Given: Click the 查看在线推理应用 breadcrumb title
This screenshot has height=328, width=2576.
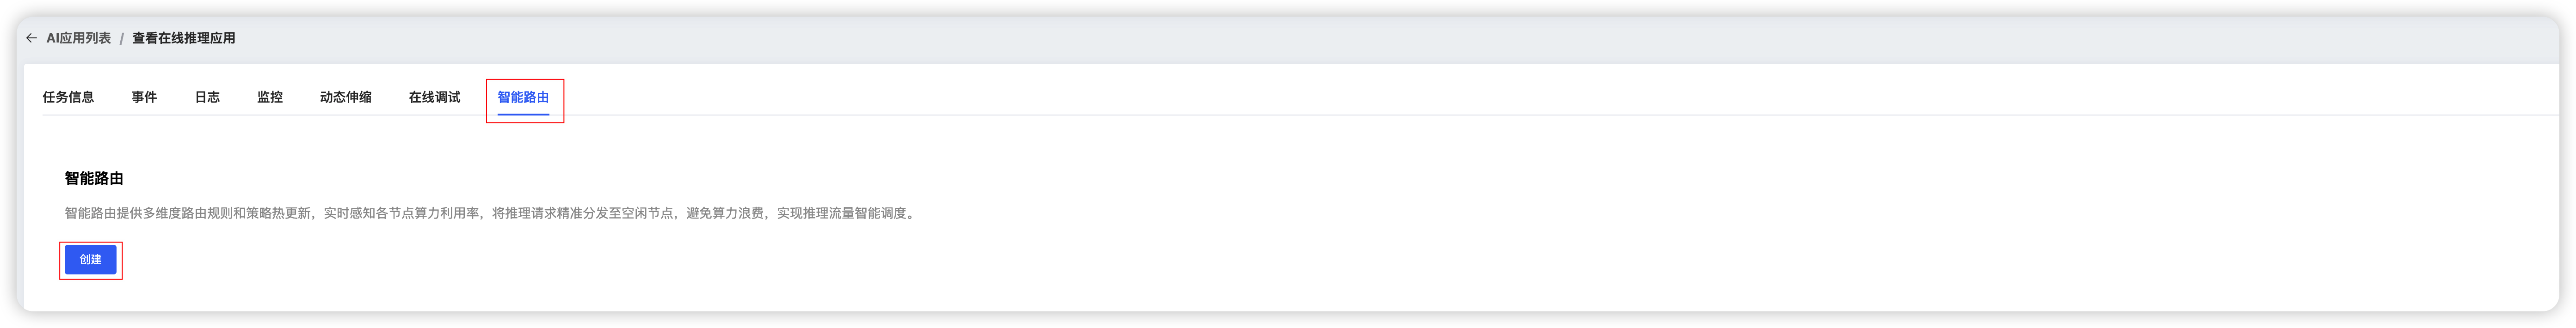Looking at the screenshot, I should (x=184, y=38).
